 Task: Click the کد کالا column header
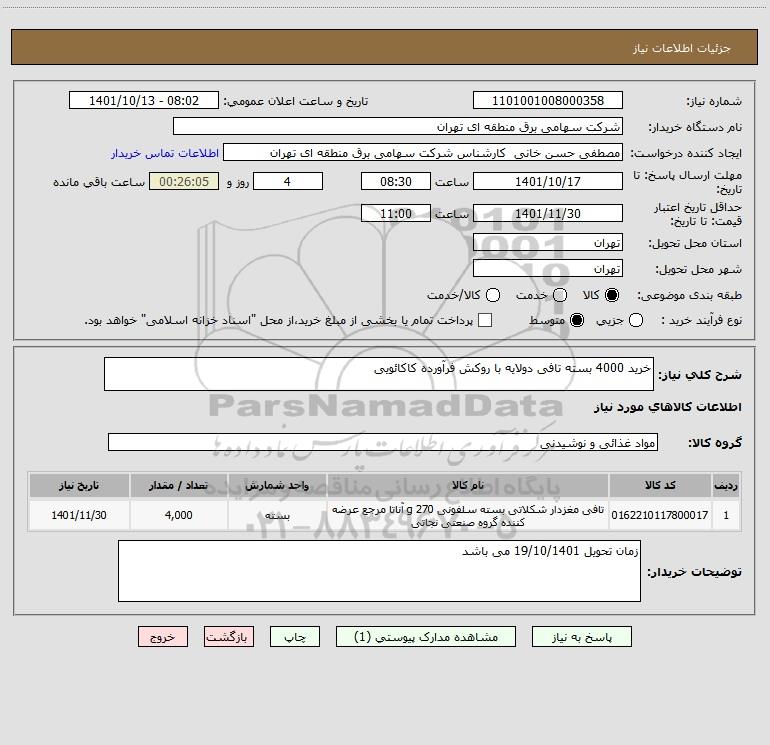tap(660, 485)
